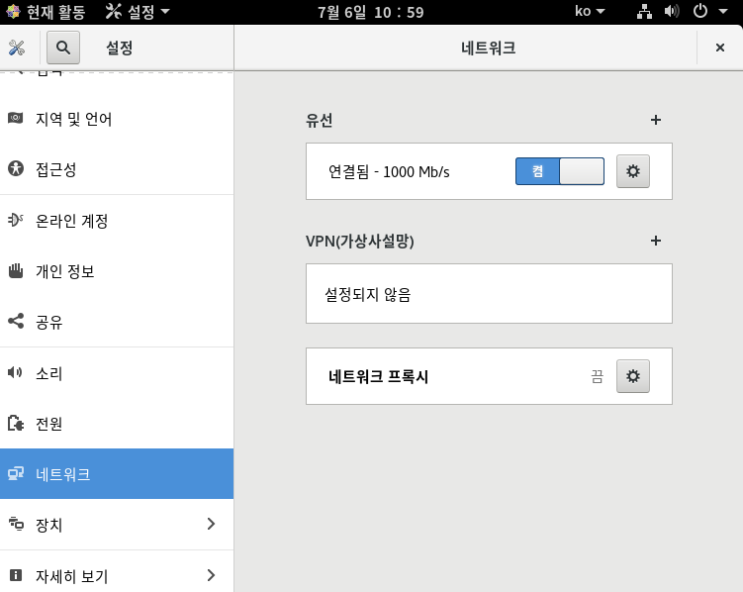Click the network status icon in top bar
Image resolution: width=743 pixels, height=592 pixels.
pyautogui.click(x=644, y=11)
